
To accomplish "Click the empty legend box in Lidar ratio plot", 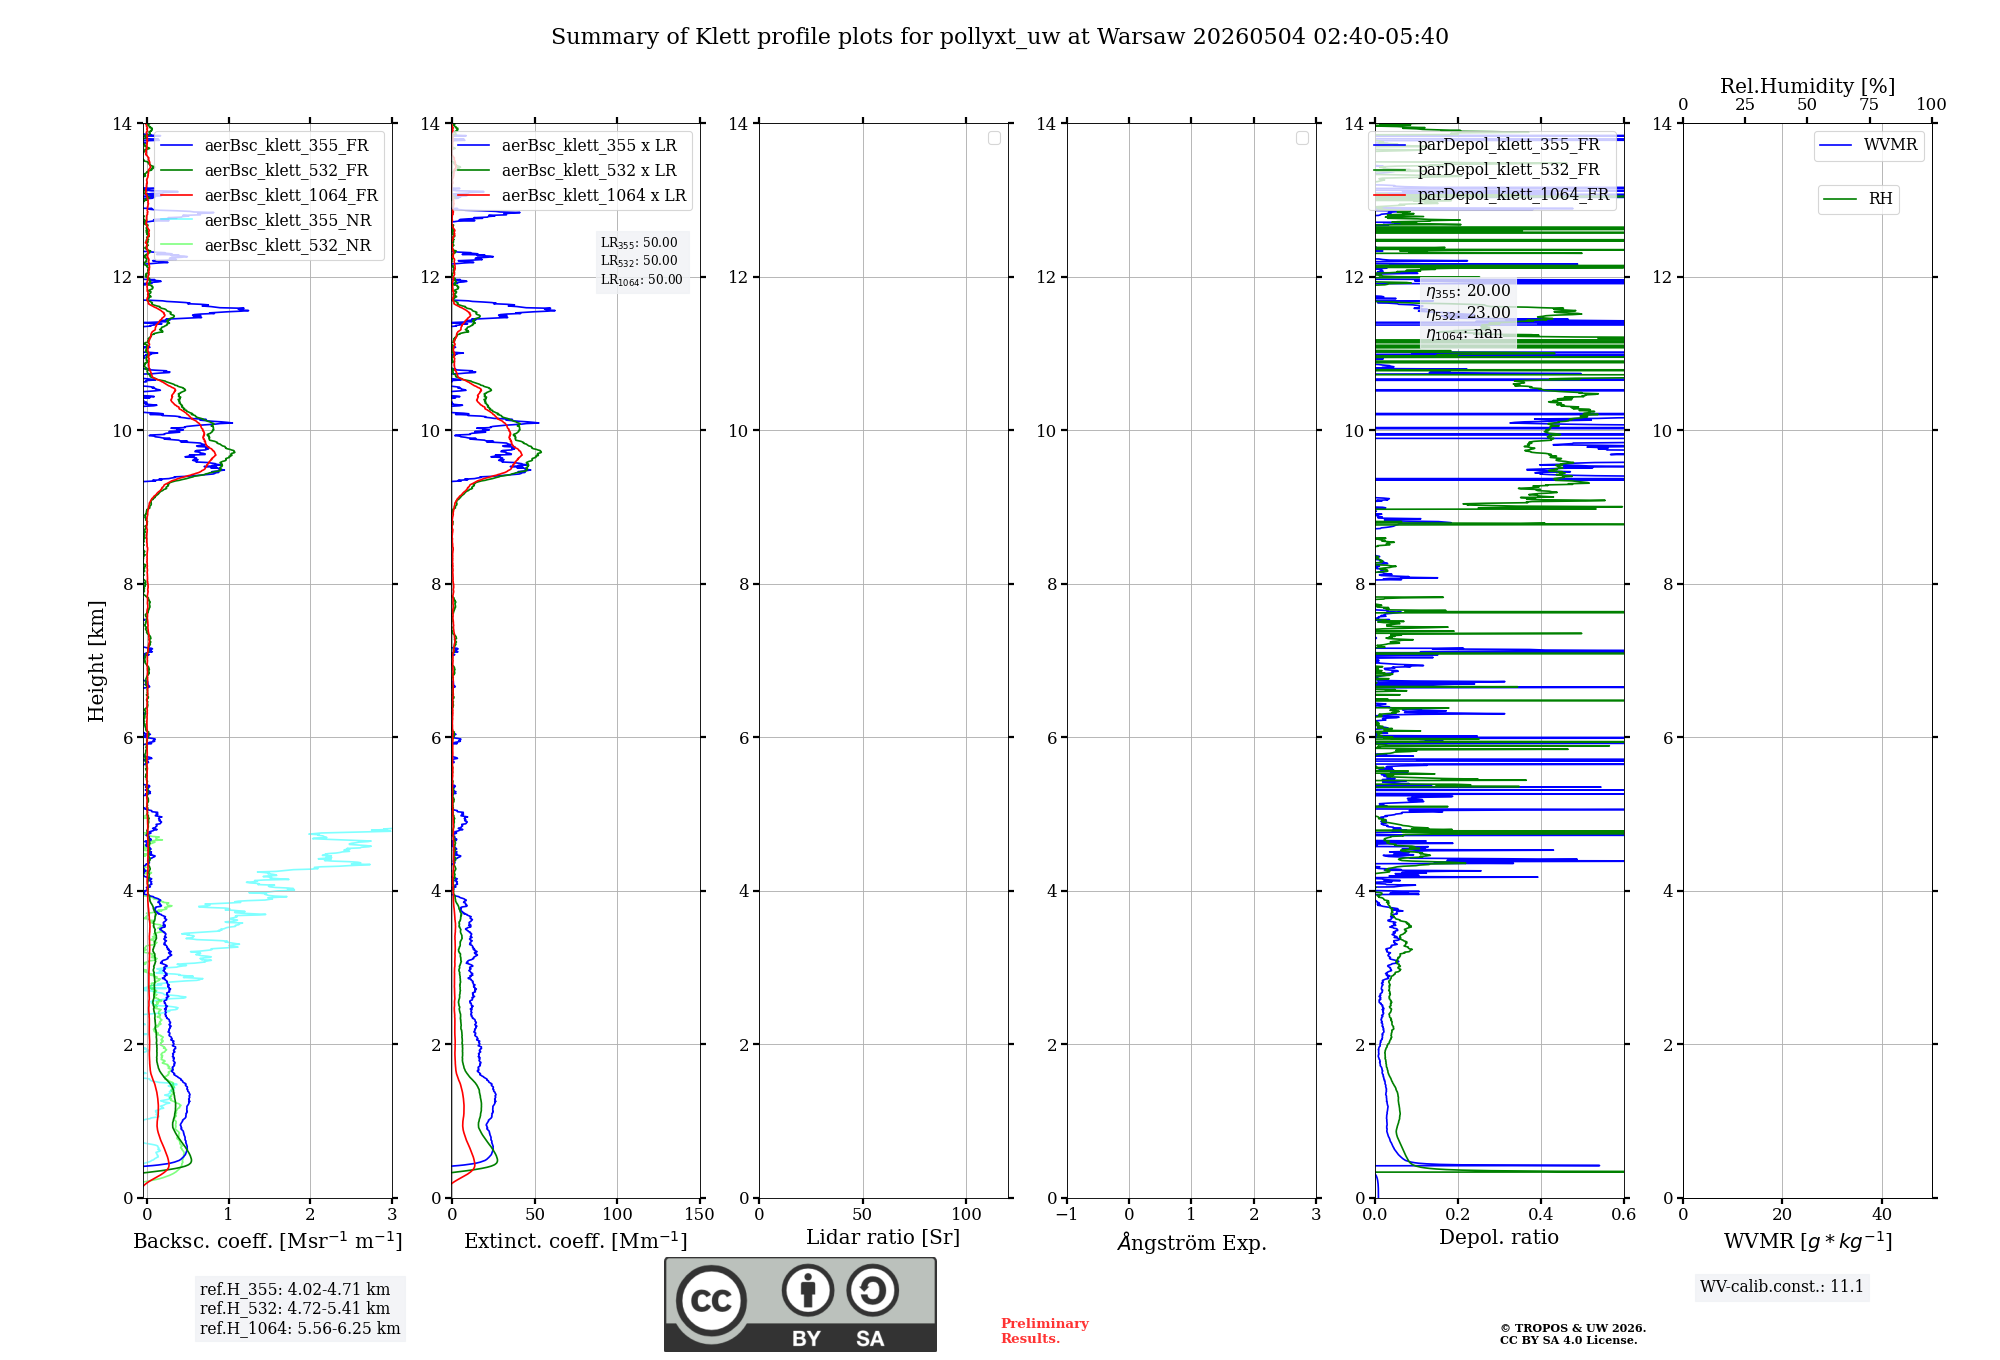I will (x=994, y=138).
